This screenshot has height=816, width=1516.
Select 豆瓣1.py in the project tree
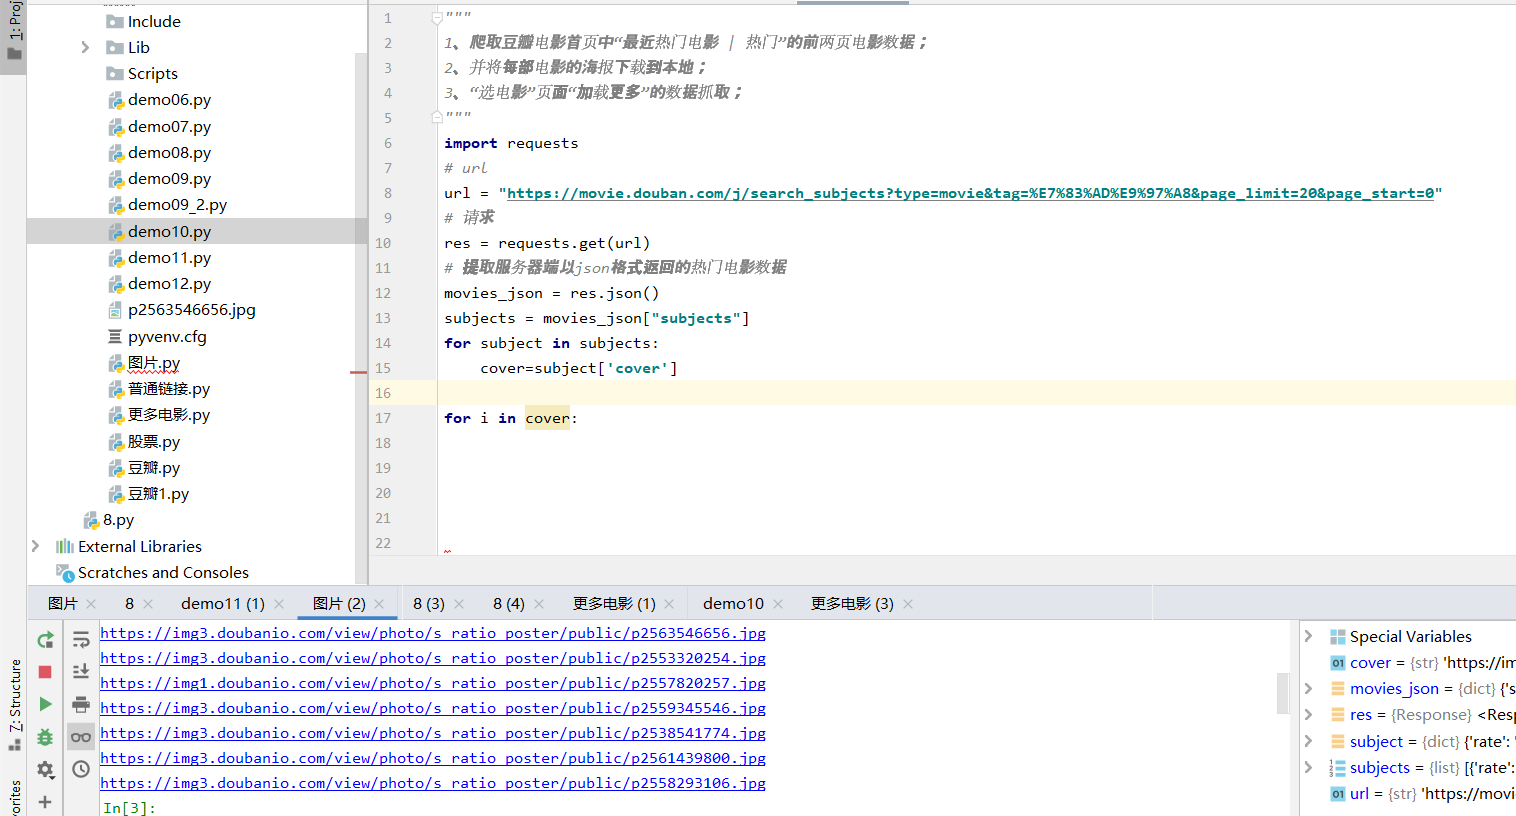click(158, 494)
